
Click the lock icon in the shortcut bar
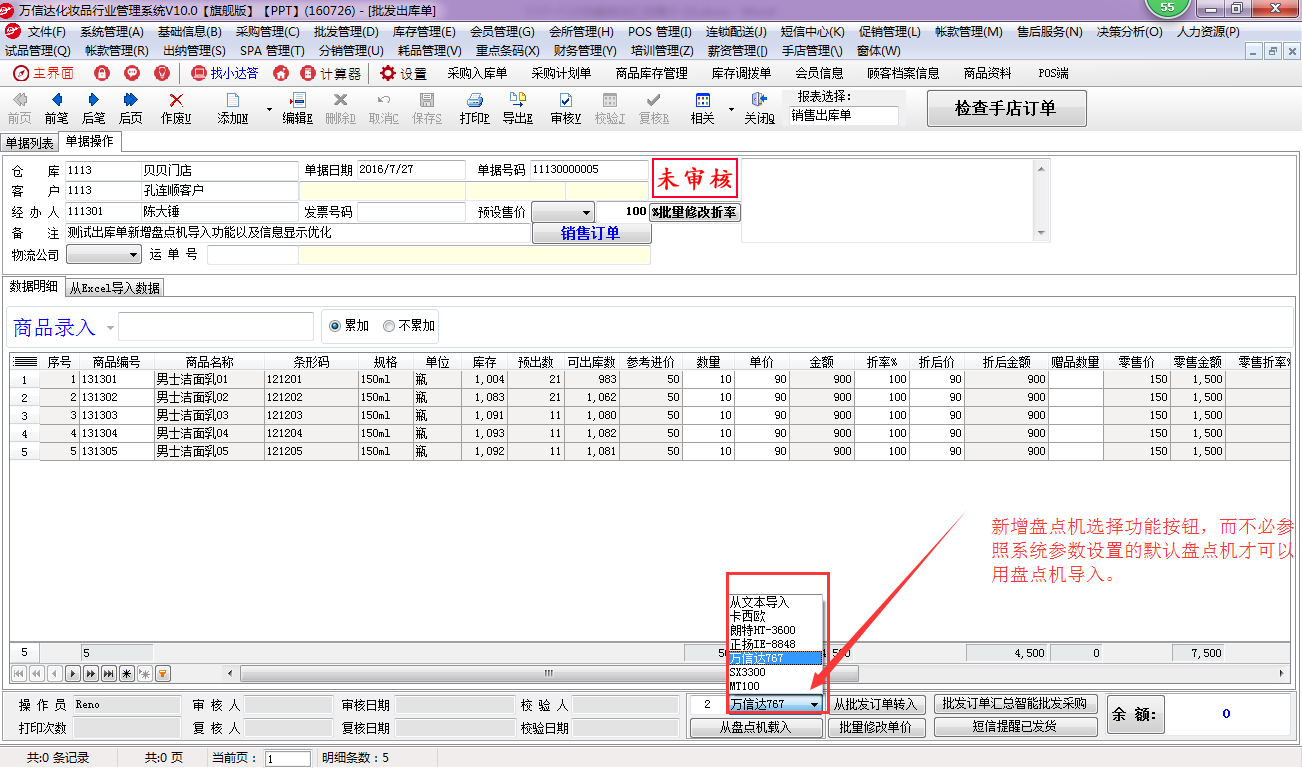(102, 73)
